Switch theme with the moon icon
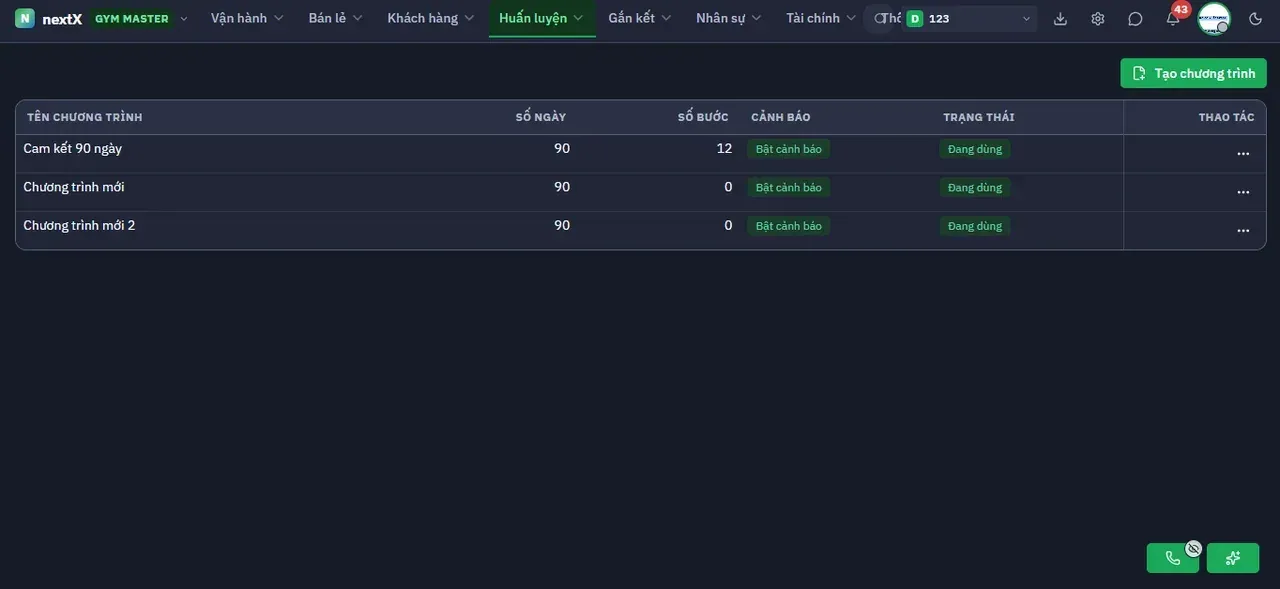The width and height of the screenshot is (1280, 589). (1256, 19)
